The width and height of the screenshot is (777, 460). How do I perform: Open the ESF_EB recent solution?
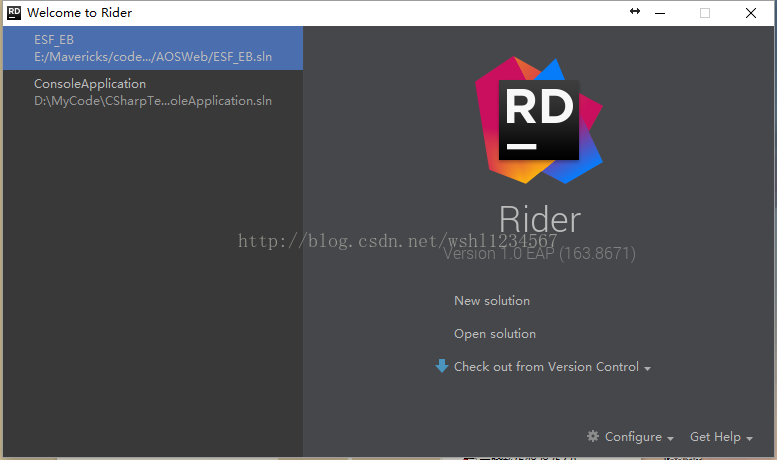coord(153,48)
